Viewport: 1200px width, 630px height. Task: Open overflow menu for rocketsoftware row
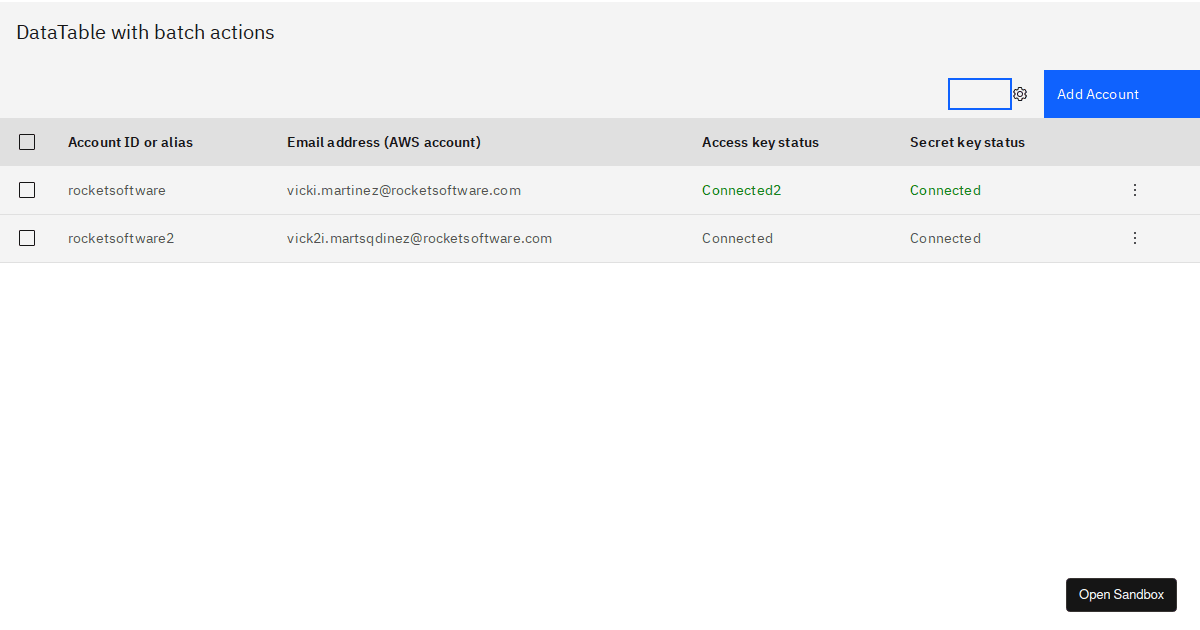(1134, 190)
